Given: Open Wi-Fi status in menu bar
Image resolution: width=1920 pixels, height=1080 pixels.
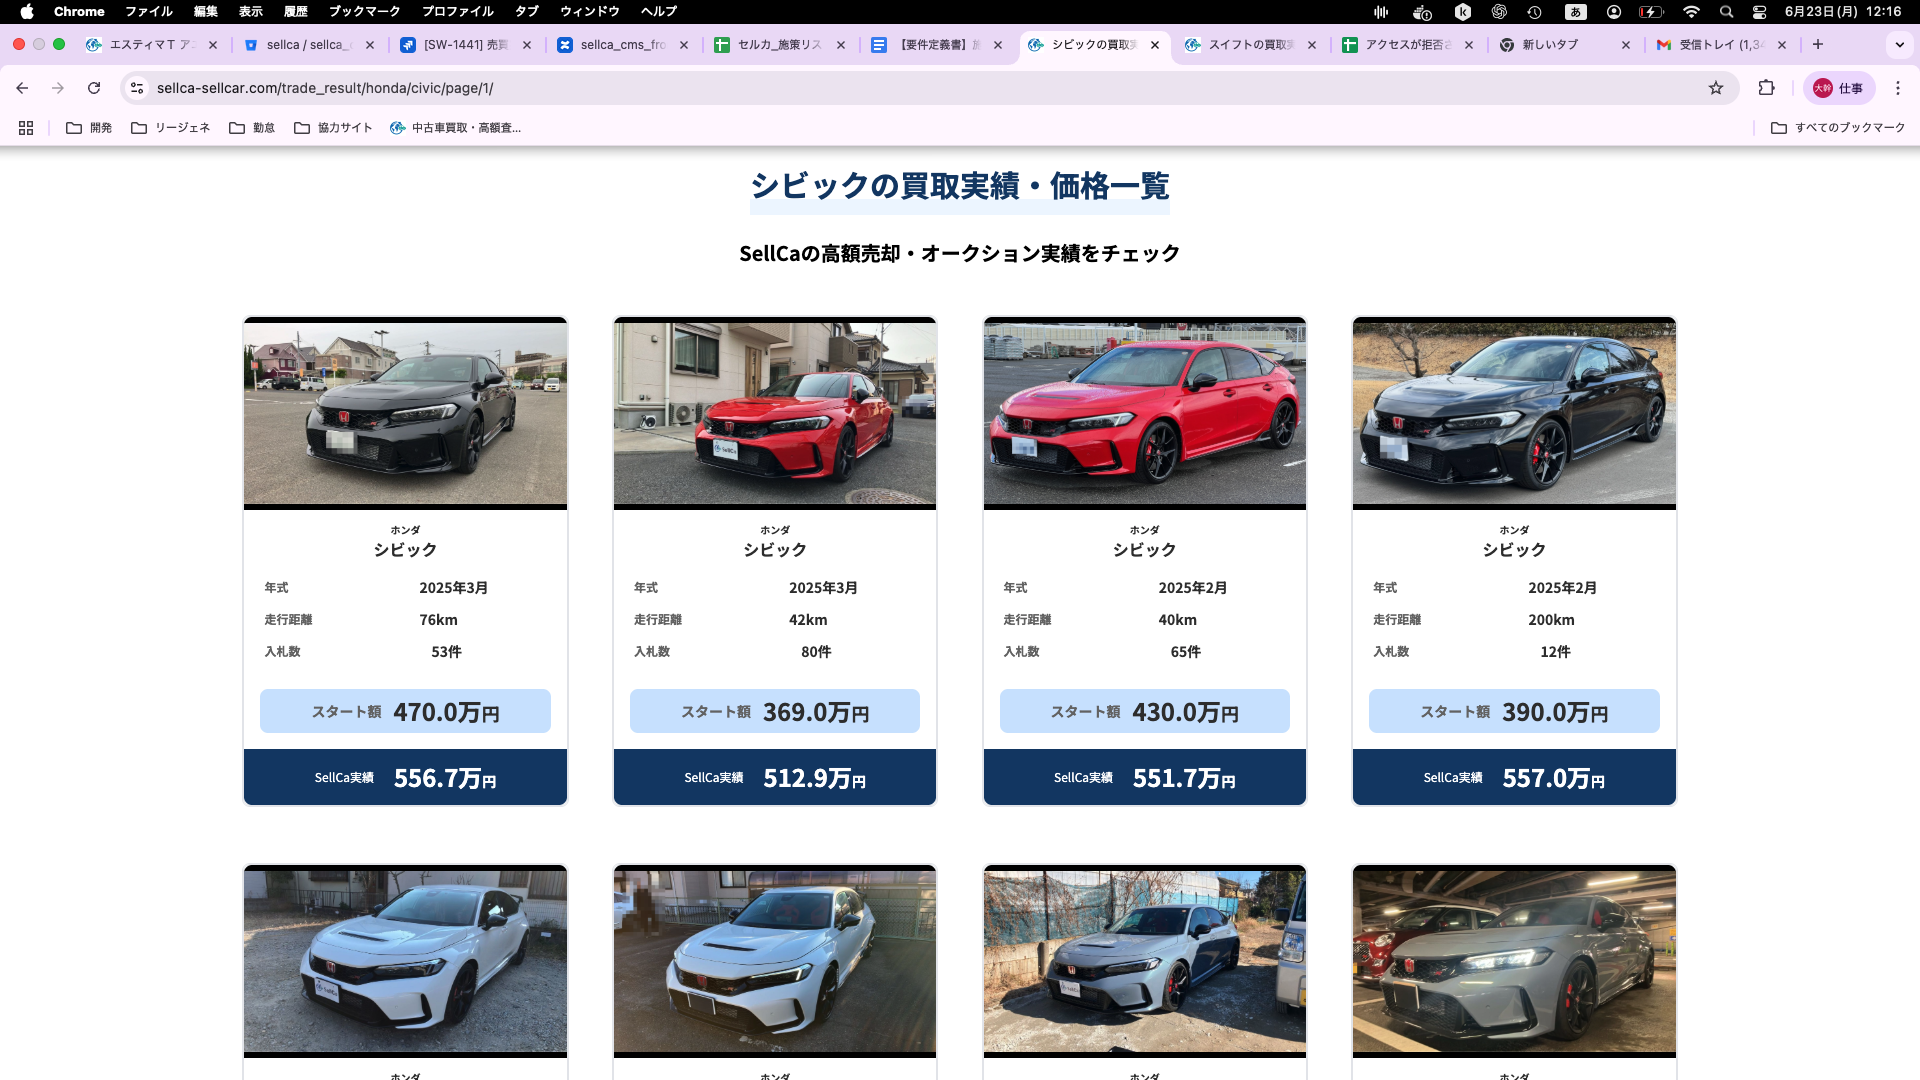Looking at the screenshot, I should [x=1691, y=12].
